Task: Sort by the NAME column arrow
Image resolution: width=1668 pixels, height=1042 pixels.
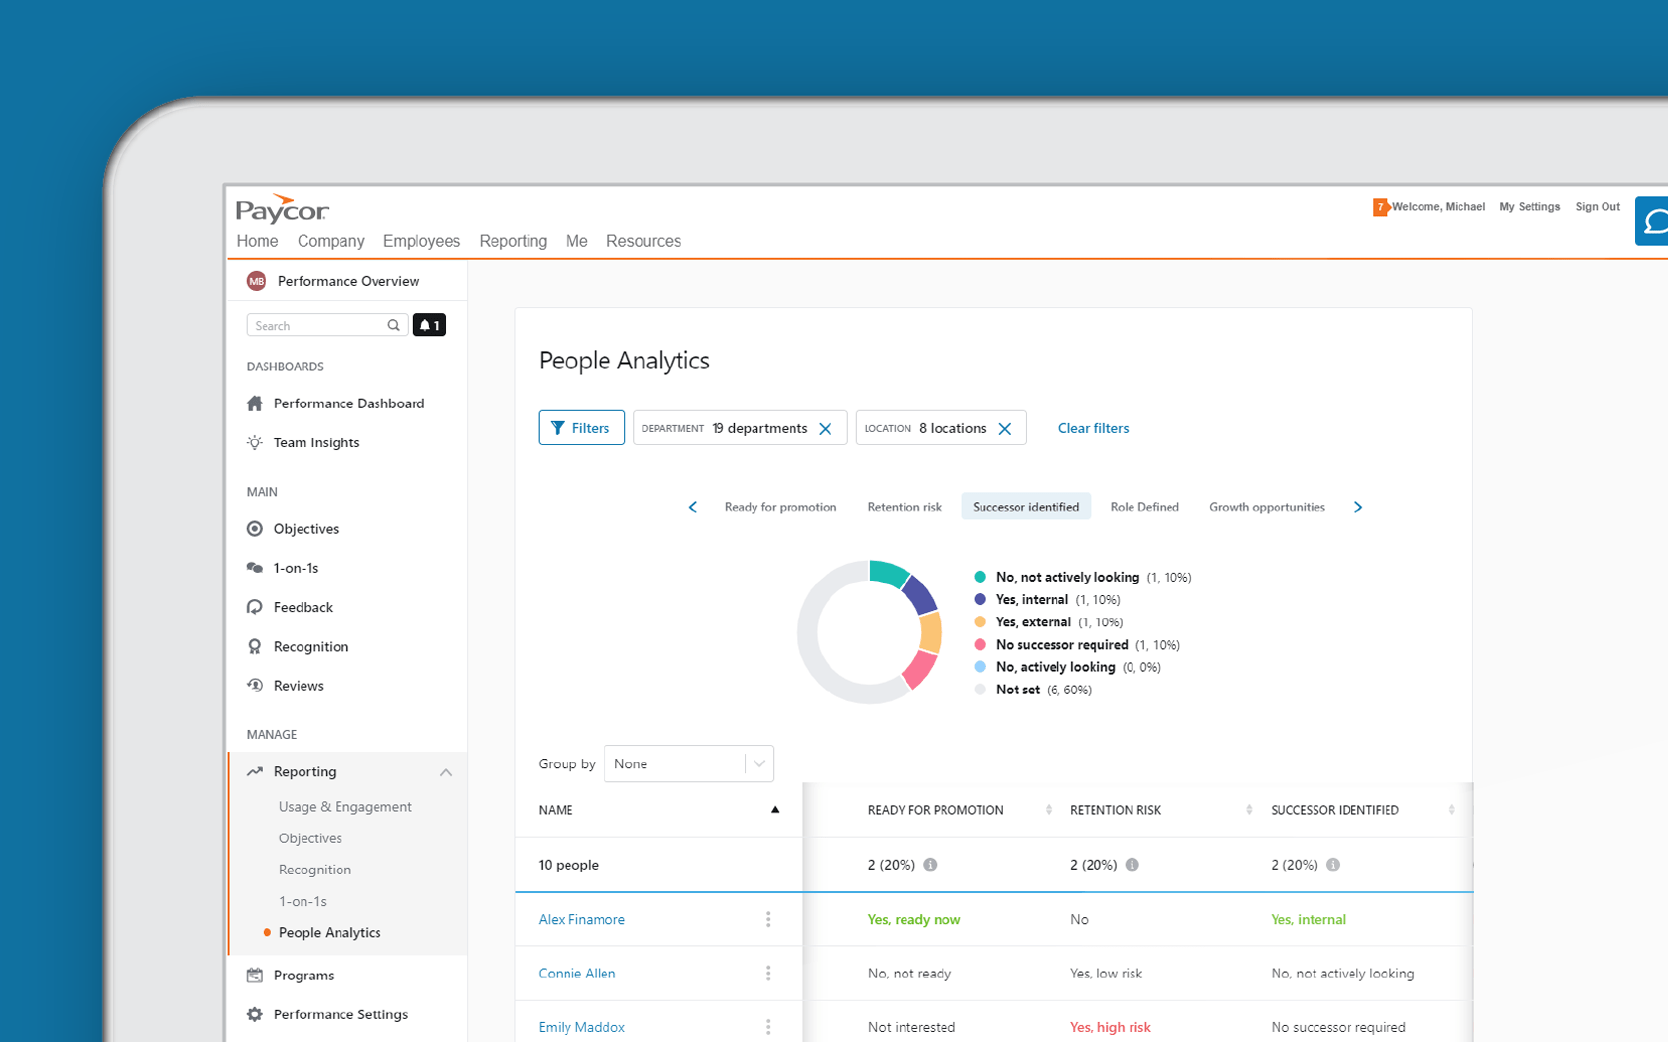Action: (775, 810)
